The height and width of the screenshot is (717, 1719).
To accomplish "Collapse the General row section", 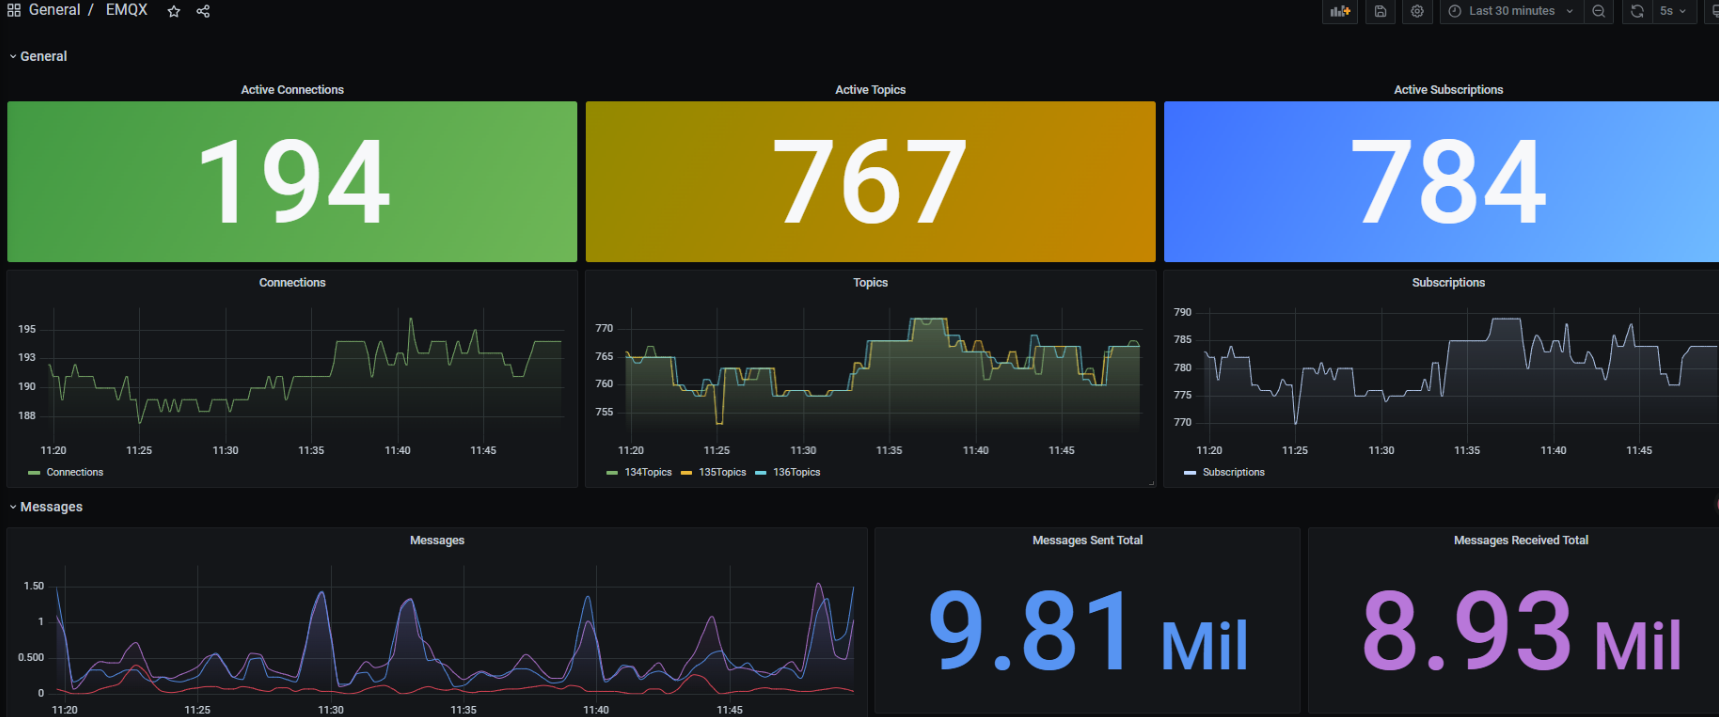I will click(x=43, y=56).
